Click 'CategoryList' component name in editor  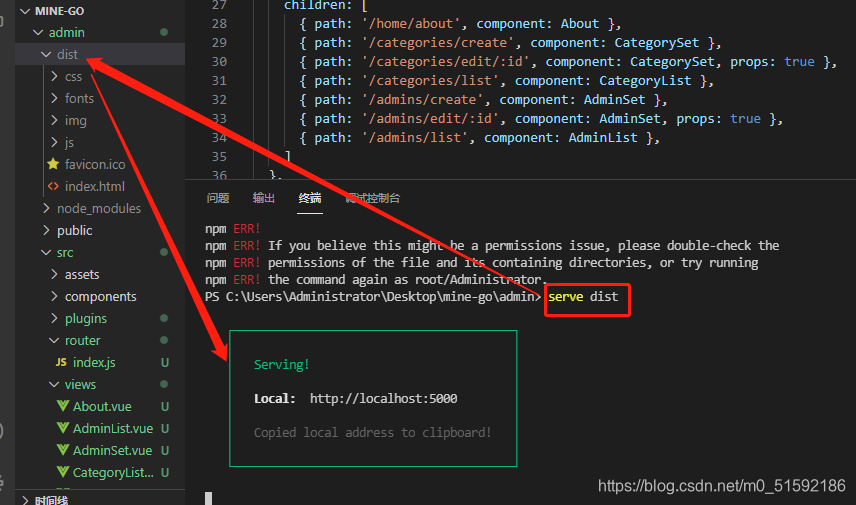pos(645,81)
